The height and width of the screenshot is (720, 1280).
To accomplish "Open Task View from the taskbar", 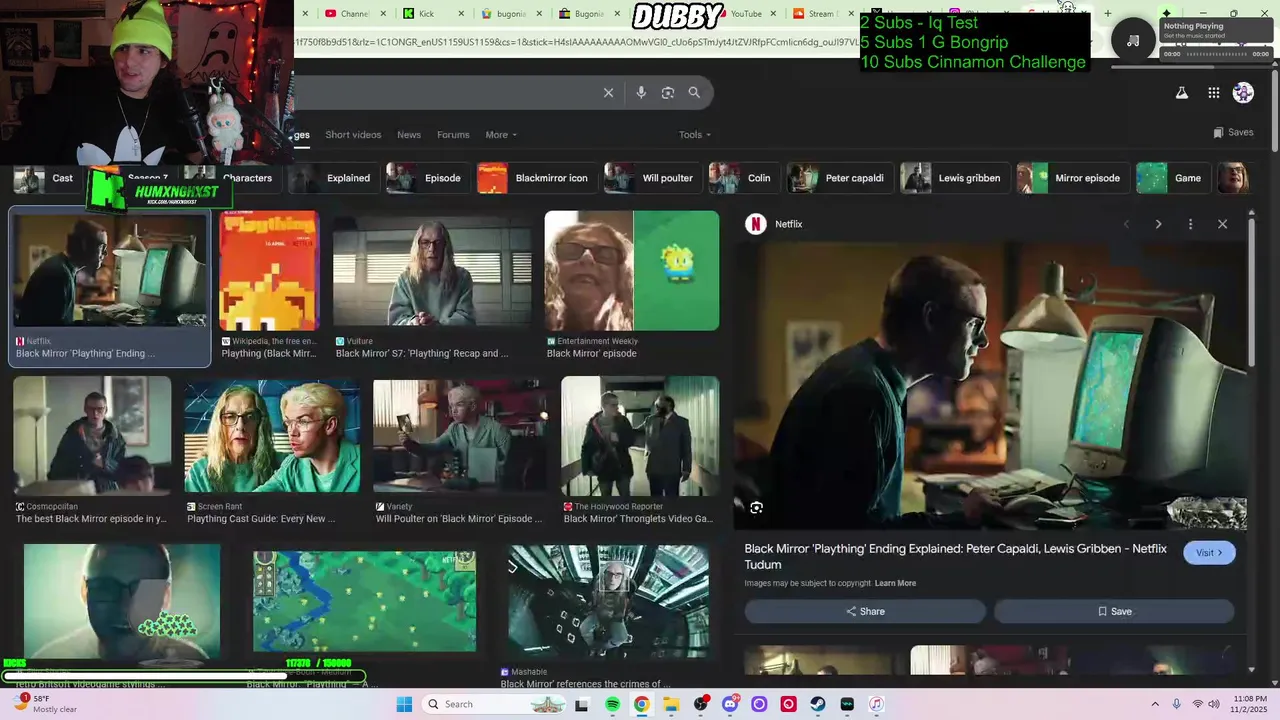I will point(581,705).
